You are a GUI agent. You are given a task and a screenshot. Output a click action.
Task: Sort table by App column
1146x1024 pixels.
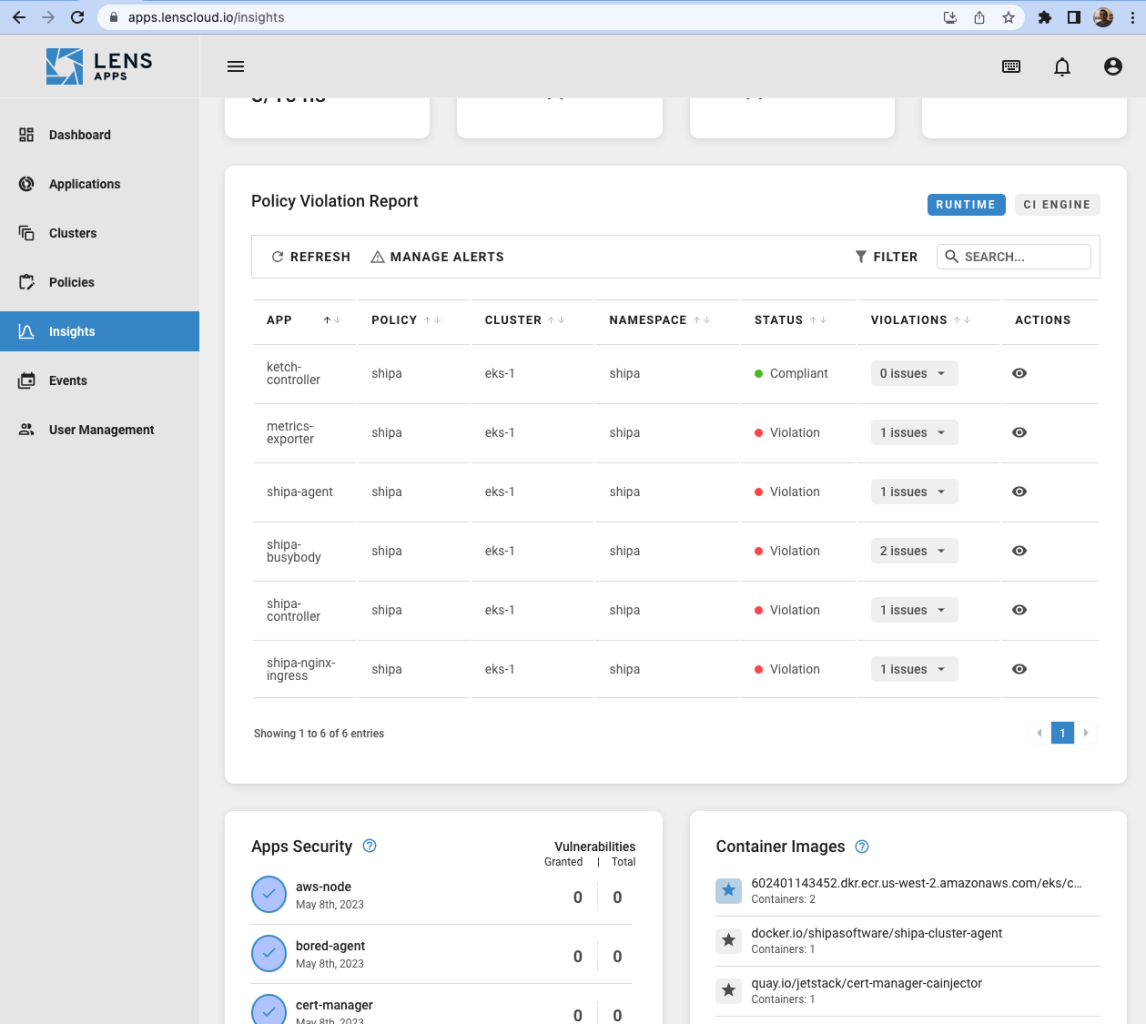(x=332, y=320)
